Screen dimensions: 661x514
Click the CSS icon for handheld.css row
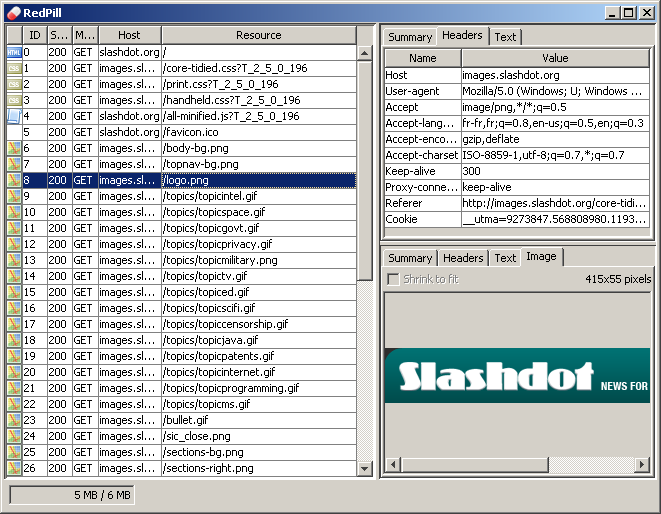[x=14, y=100]
